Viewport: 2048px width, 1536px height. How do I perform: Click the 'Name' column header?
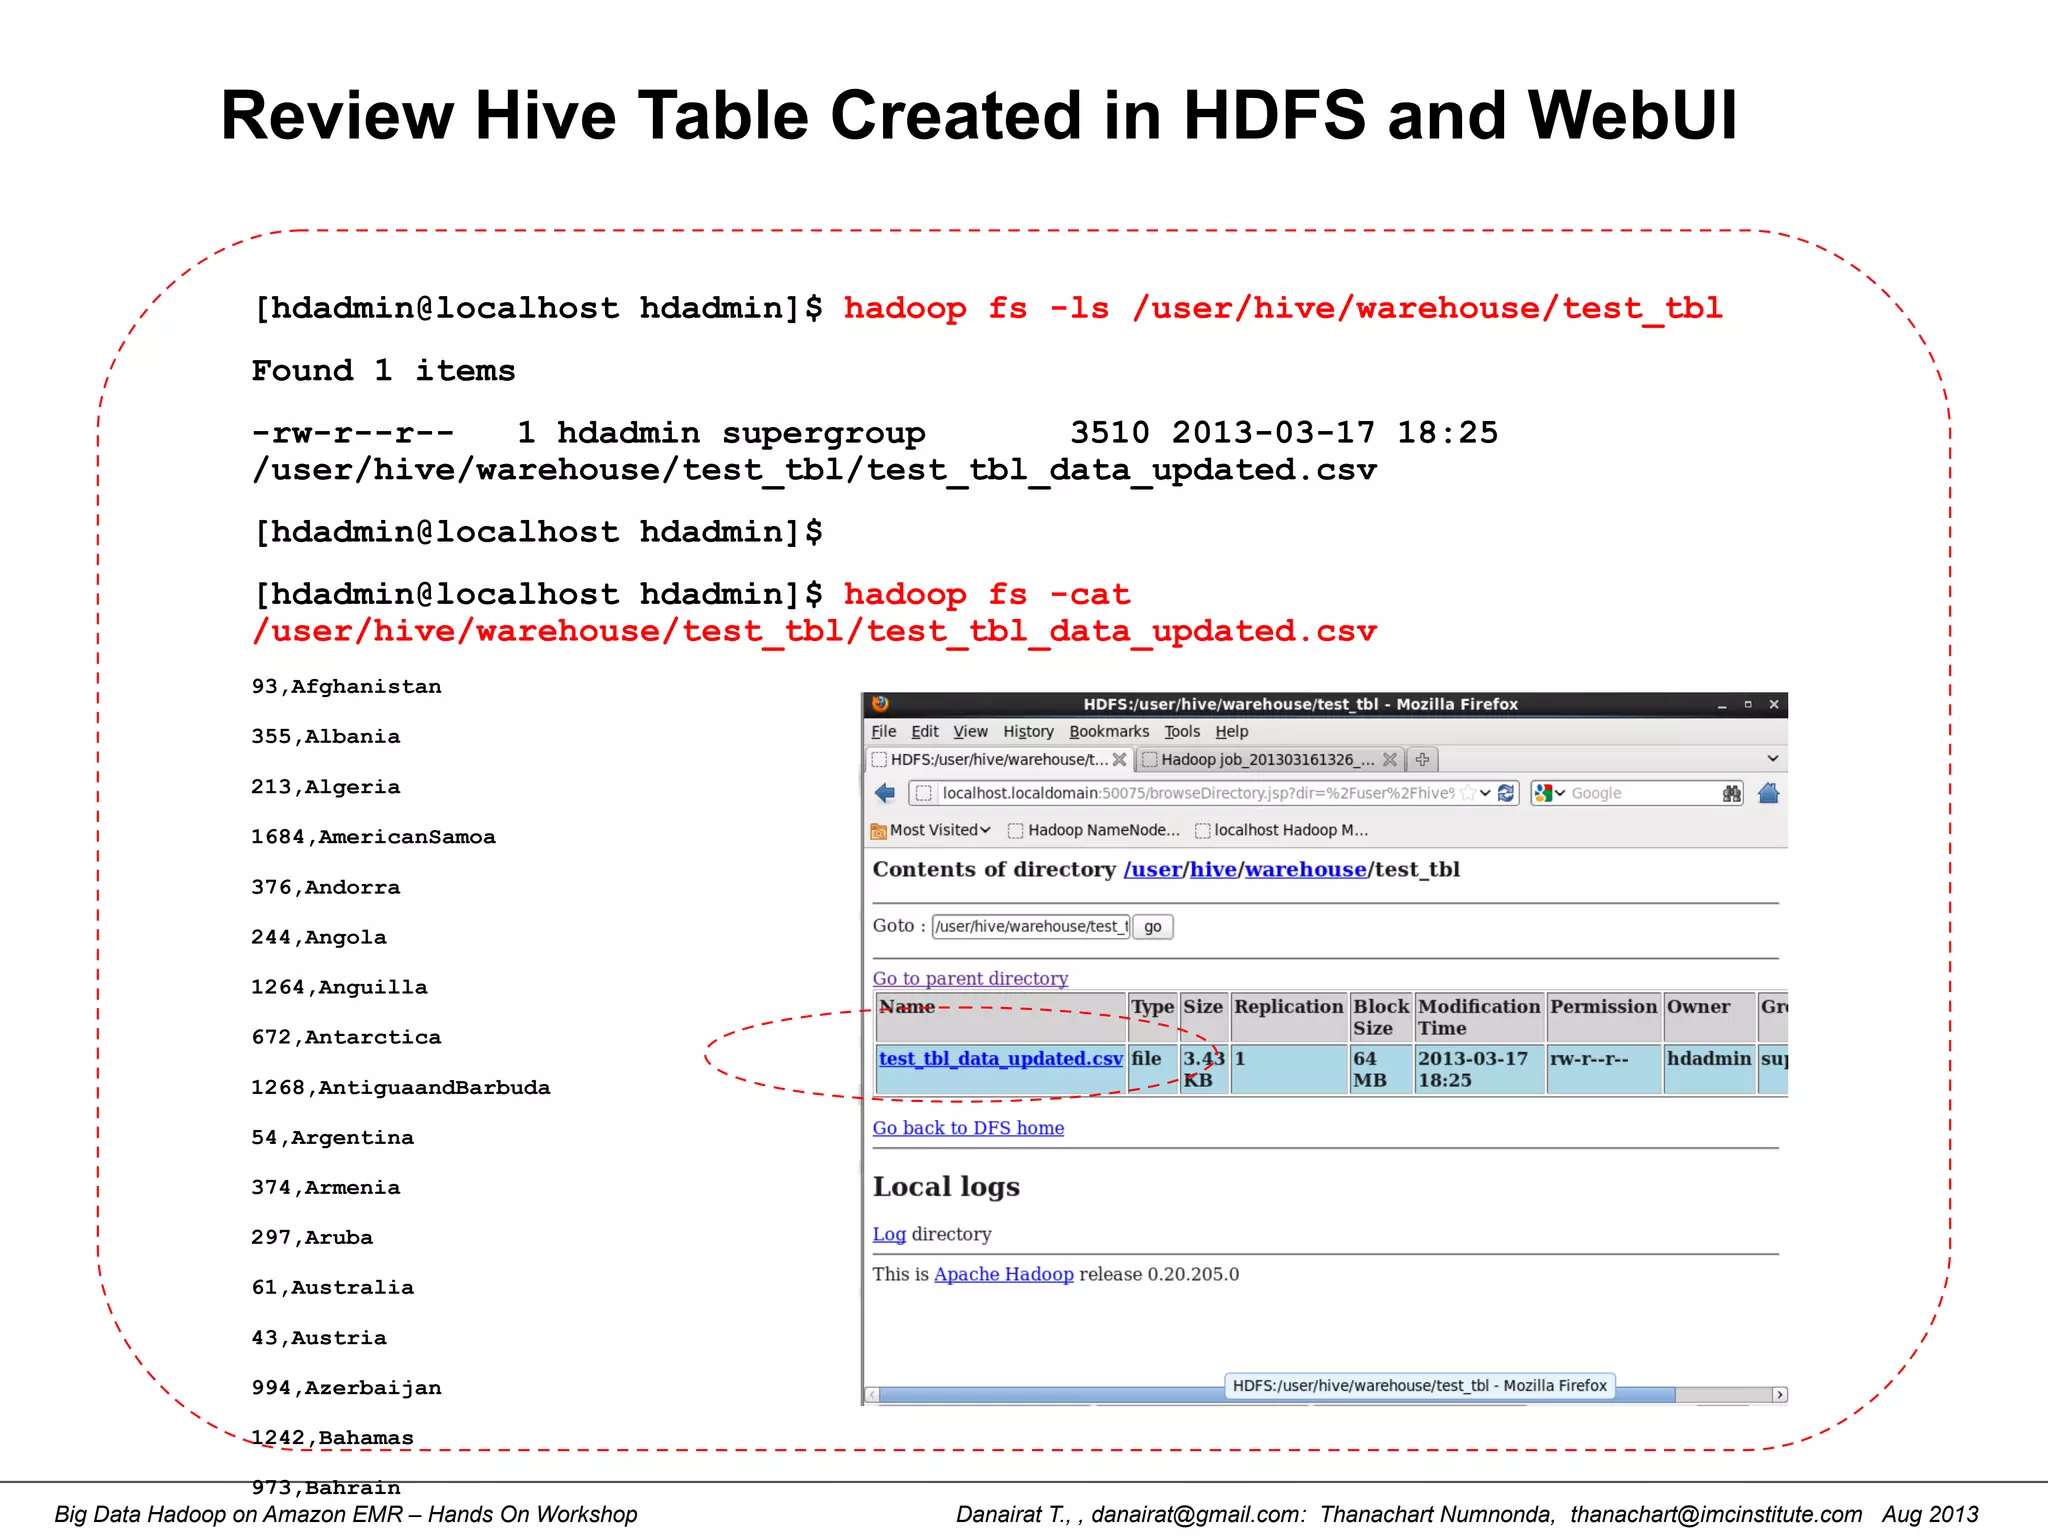click(x=1001, y=1018)
